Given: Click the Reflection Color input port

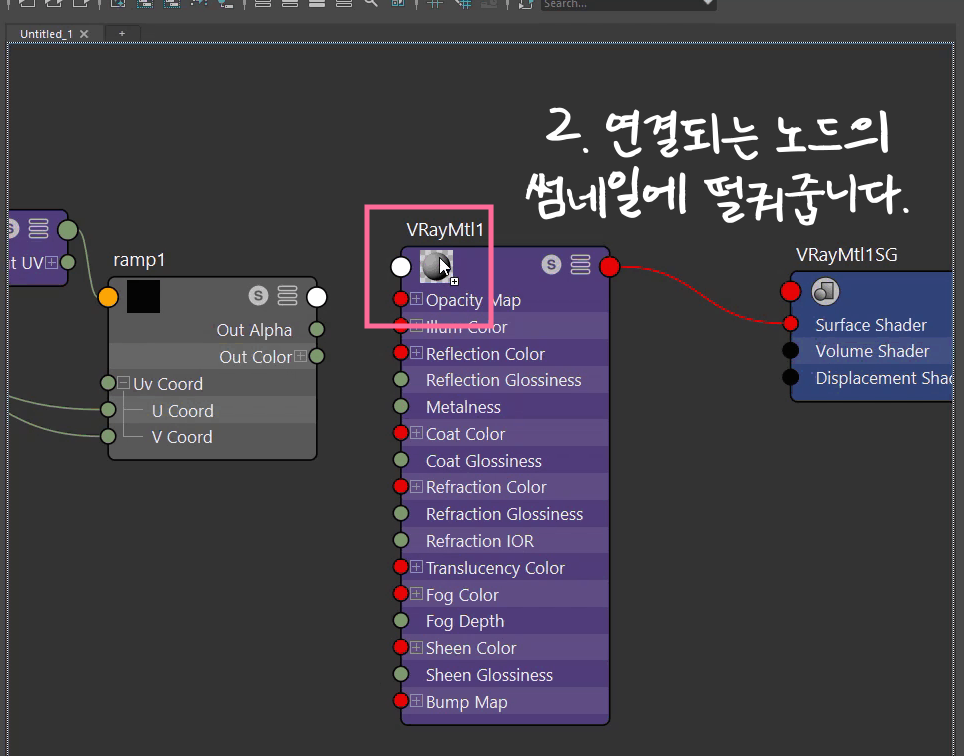Looking at the screenshot, I should 401,353.
